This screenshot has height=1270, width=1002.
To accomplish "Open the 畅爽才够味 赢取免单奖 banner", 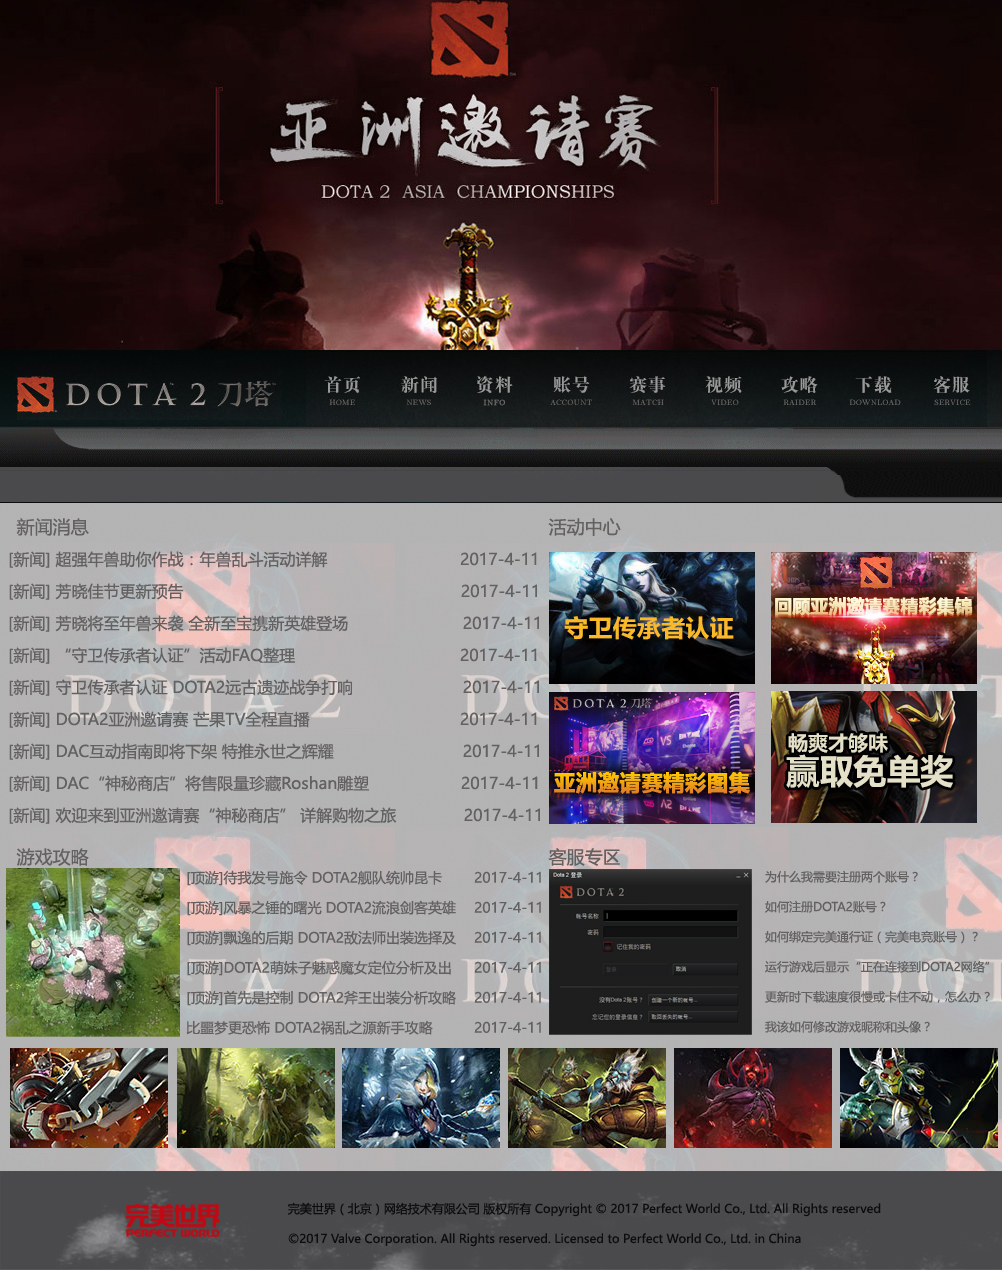I will (873, 757).
